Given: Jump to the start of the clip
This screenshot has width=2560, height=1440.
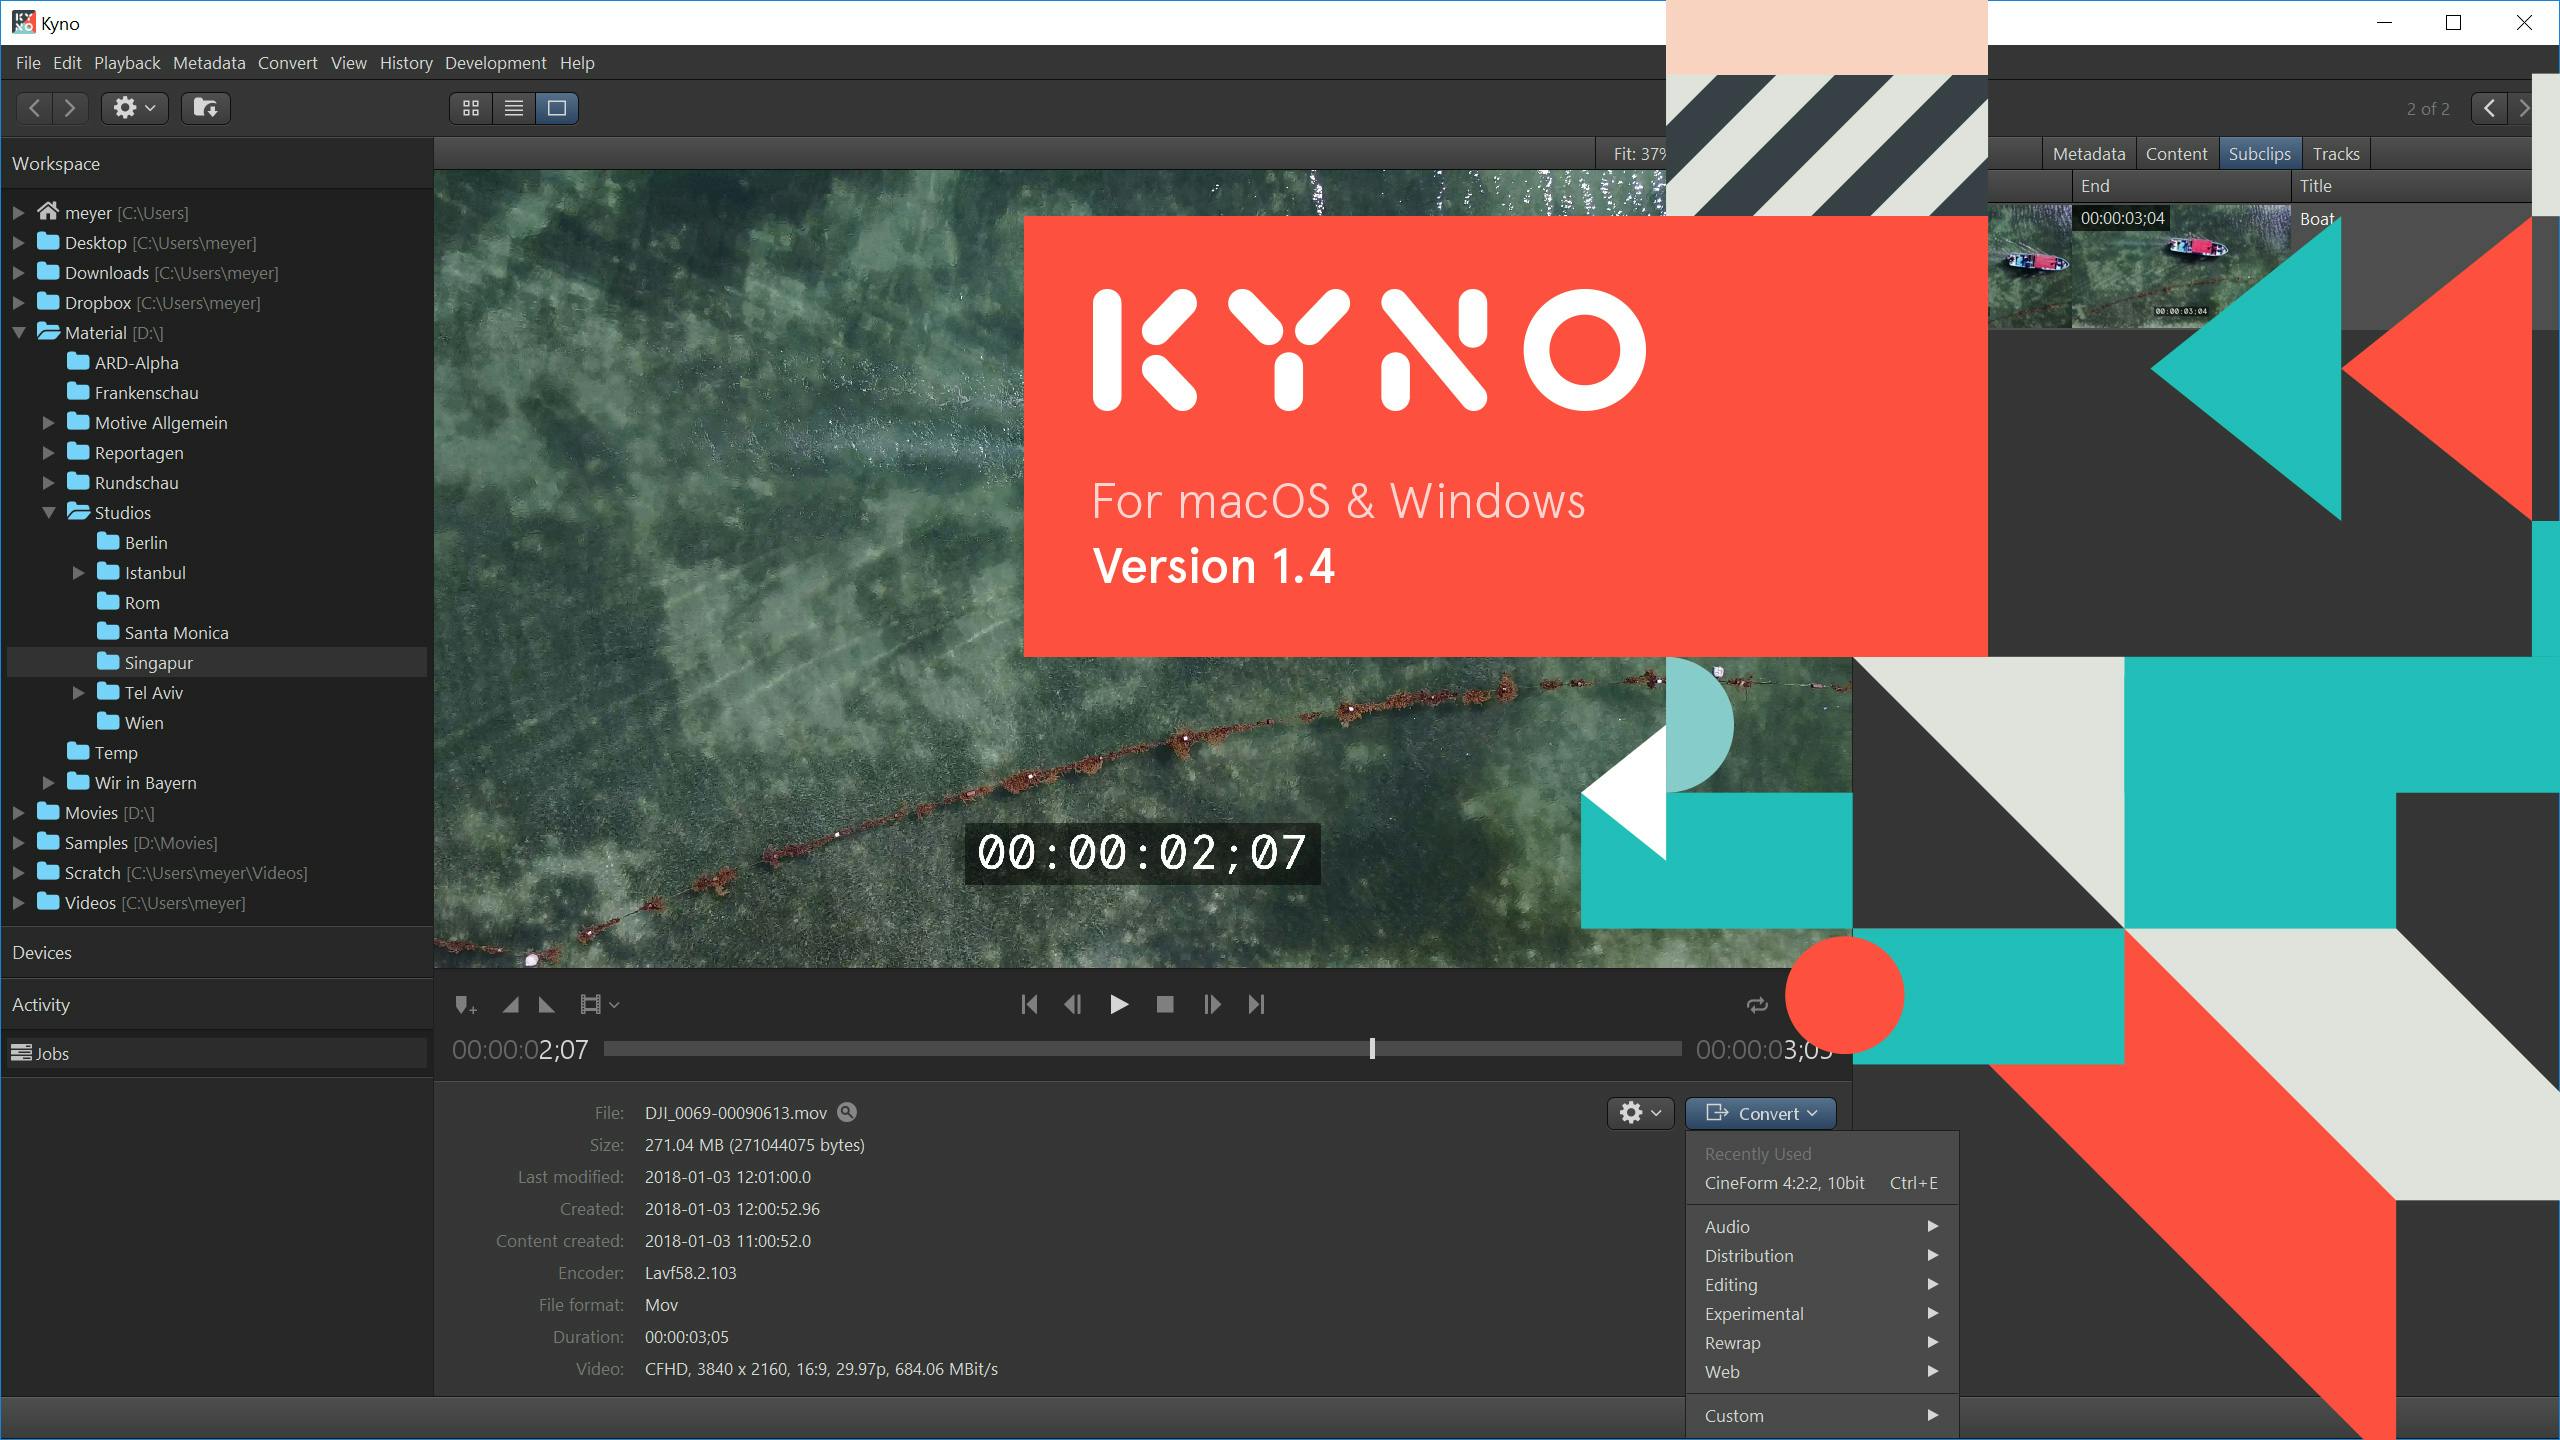Looking at the screenshot, I should [x=1029, y=1004].
